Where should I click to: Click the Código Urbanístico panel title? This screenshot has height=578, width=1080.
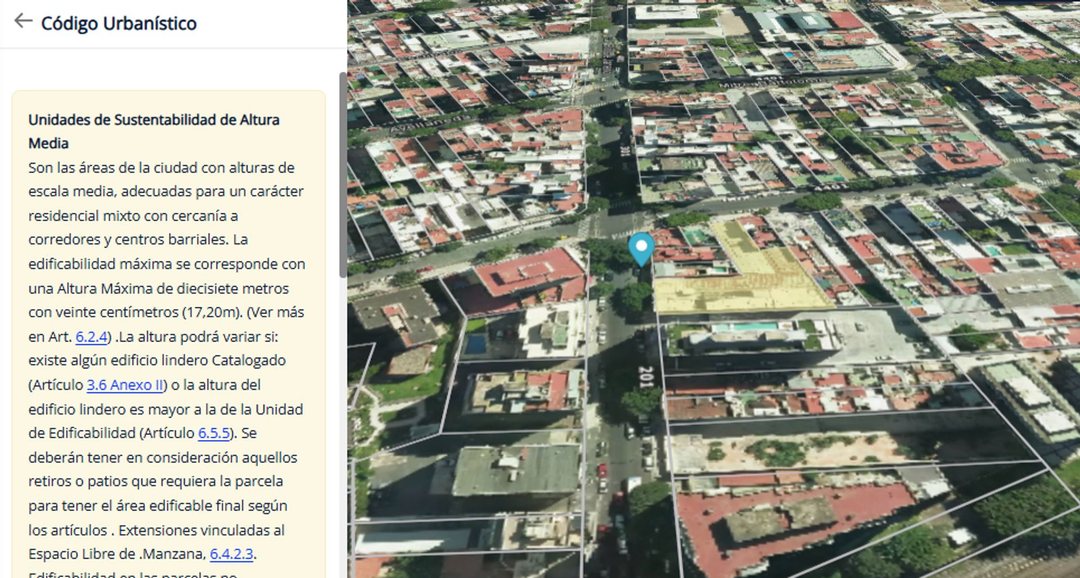[x=118, y=23]
